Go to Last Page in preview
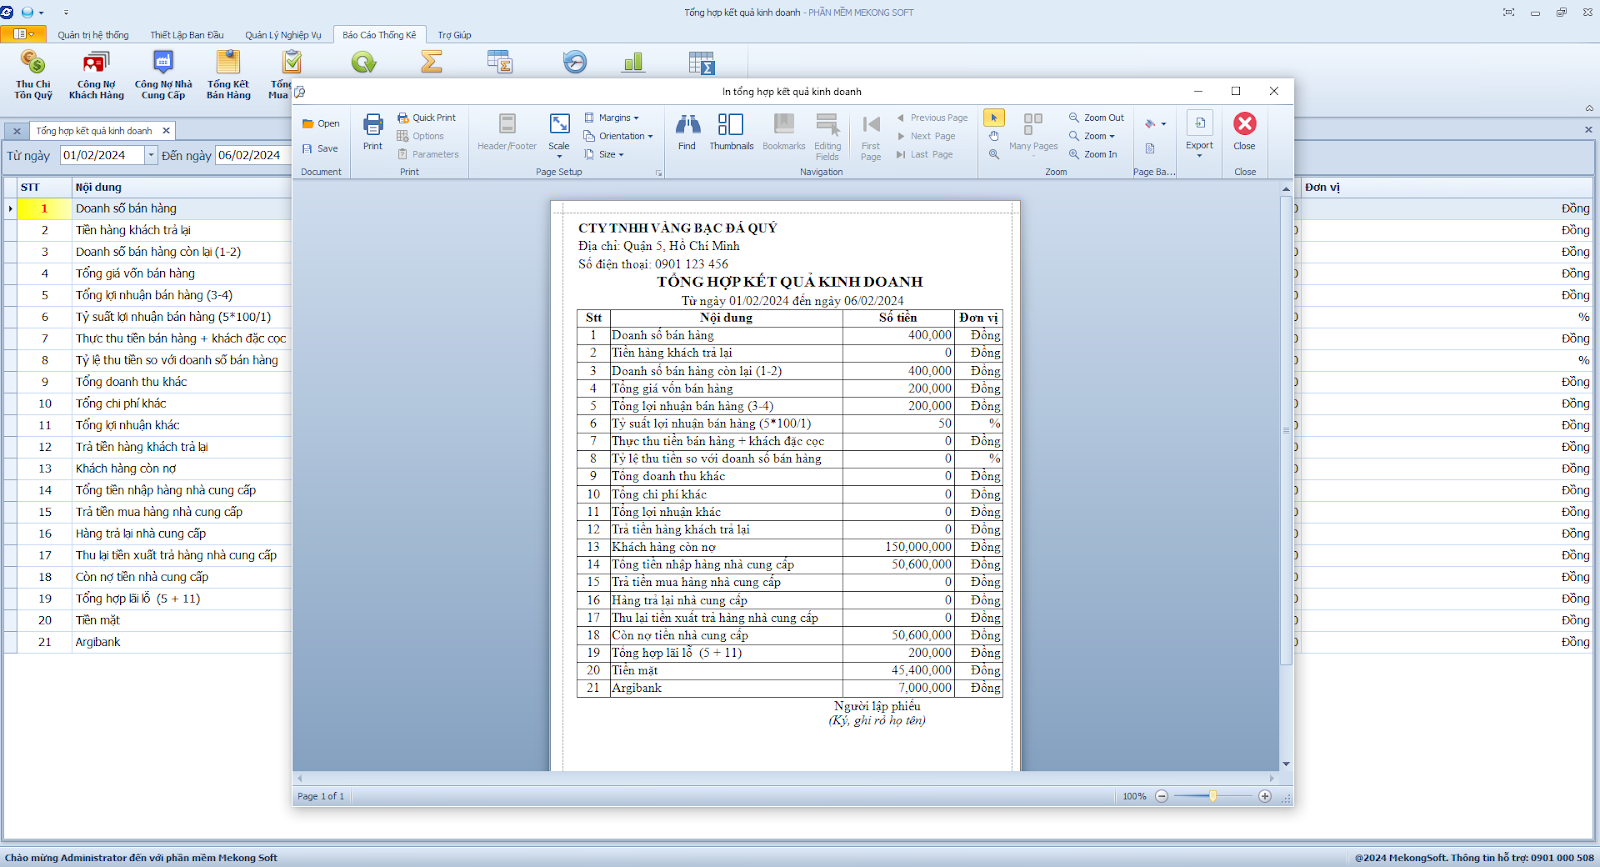The image size is (1600, 867). (925, 154)
